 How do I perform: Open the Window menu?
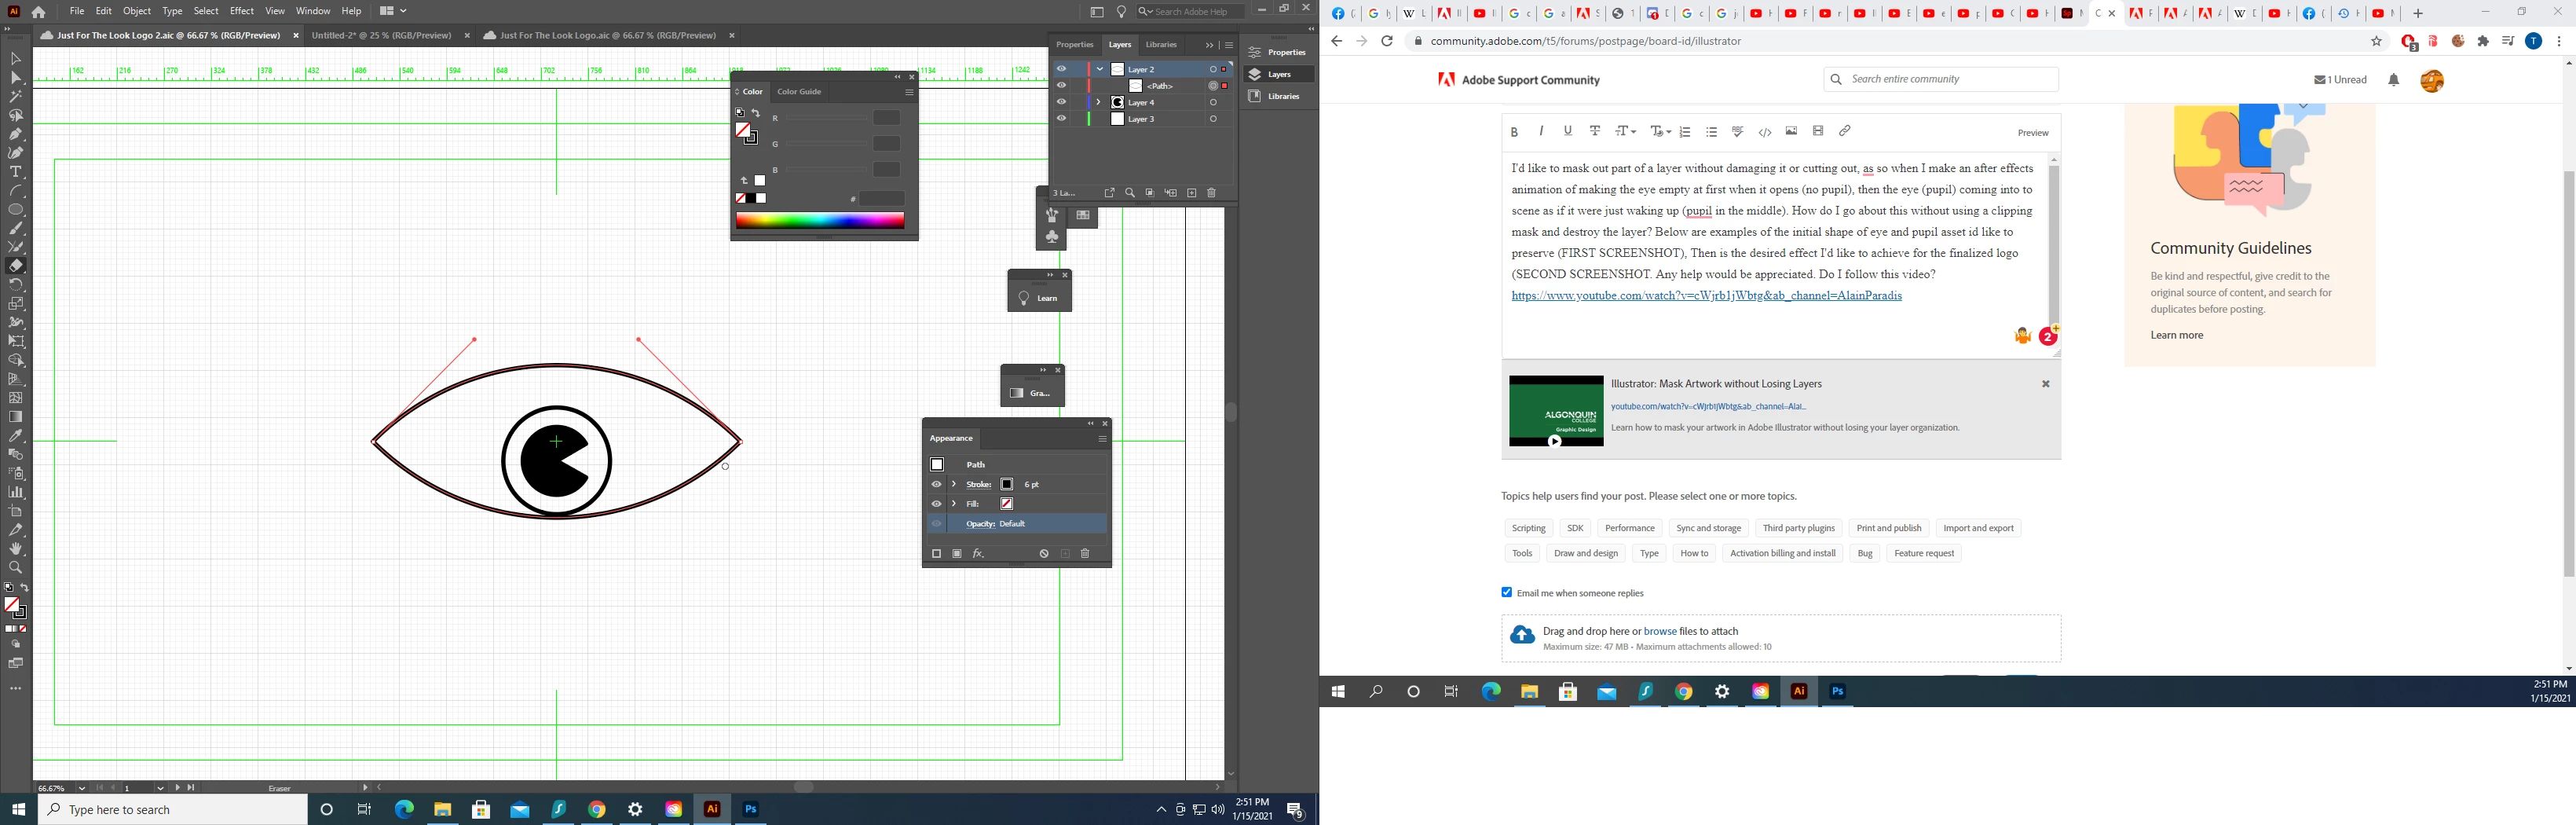click(x=313, y=11)
